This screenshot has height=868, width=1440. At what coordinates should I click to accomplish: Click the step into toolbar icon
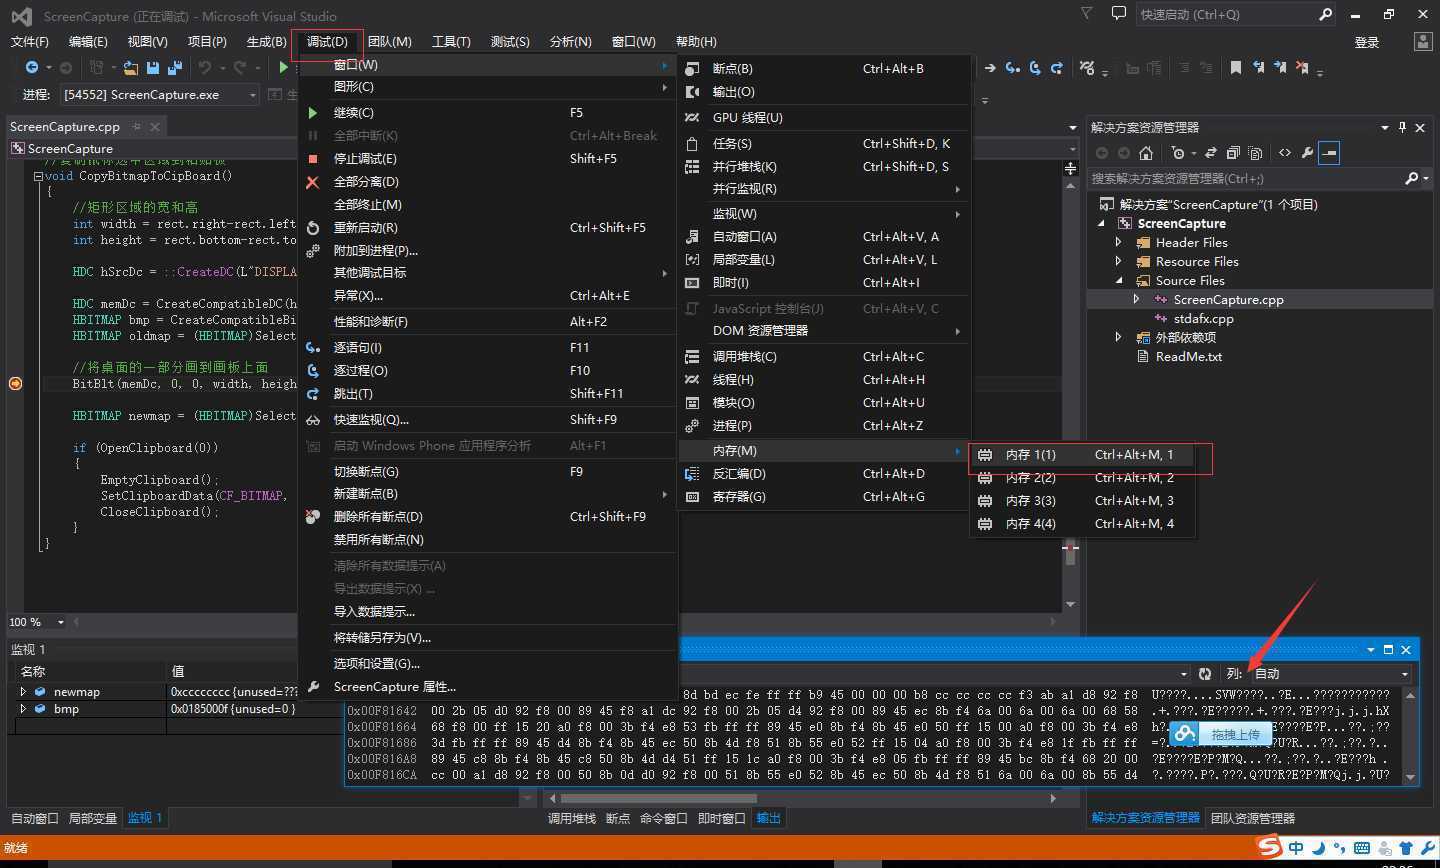1013,68
